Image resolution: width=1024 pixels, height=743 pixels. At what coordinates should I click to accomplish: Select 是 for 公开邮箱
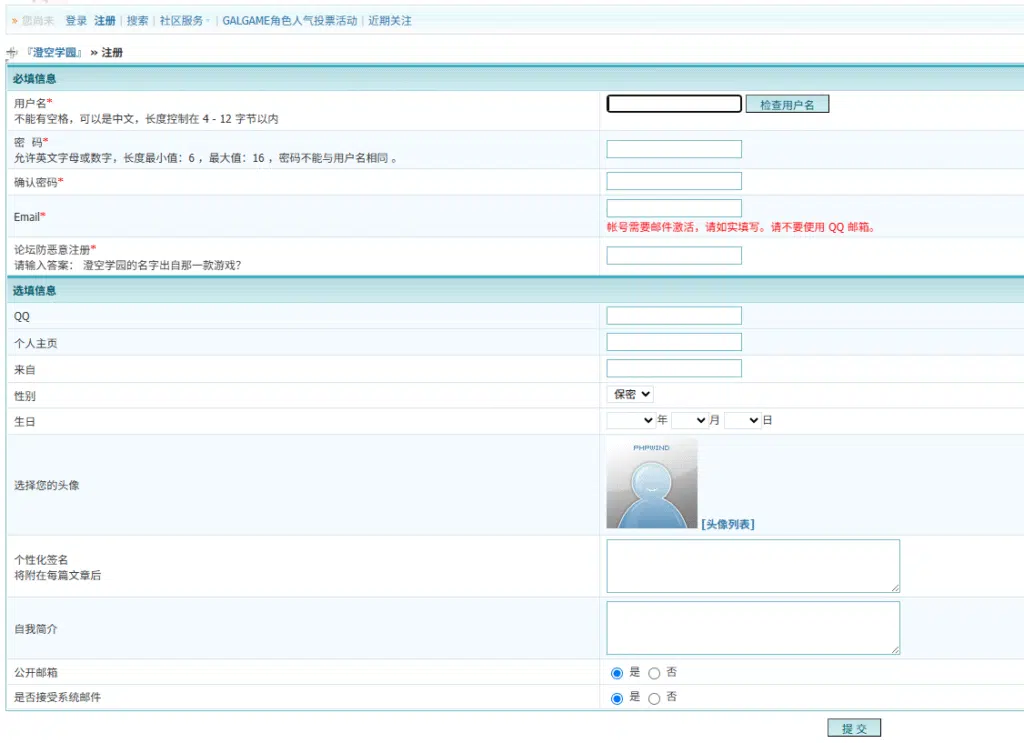pos(616,673)
